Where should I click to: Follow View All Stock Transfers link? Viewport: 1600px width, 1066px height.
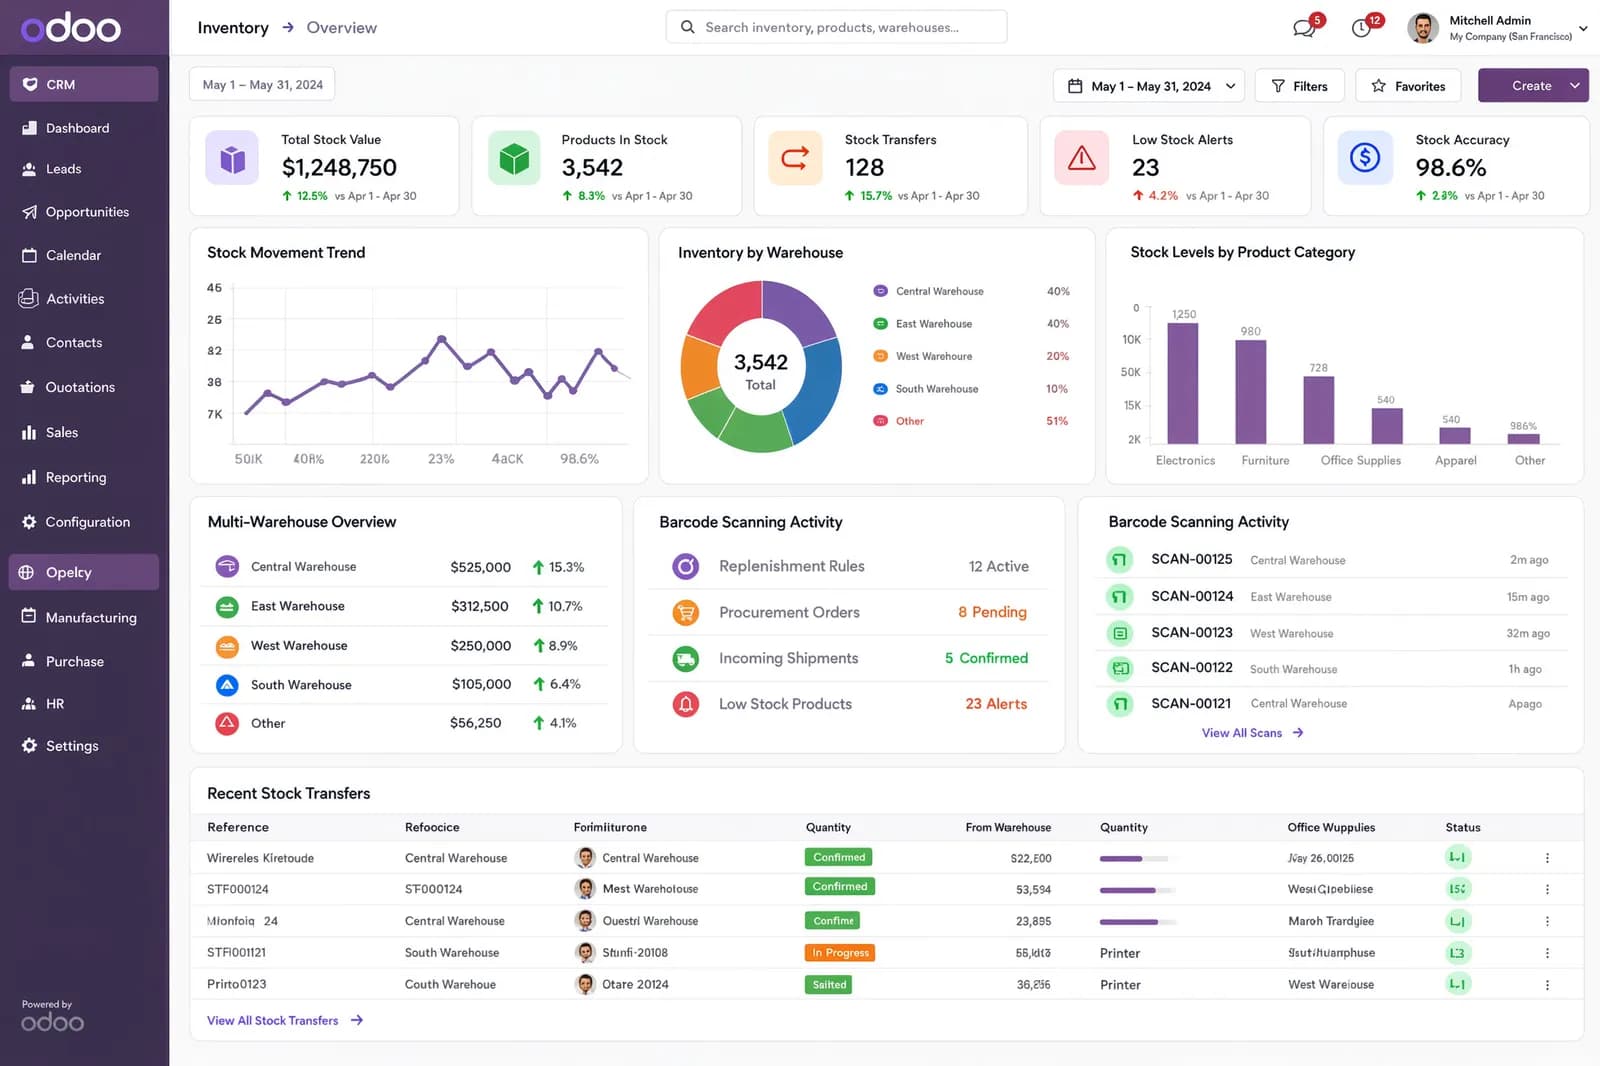click(x=284, y=1020)
